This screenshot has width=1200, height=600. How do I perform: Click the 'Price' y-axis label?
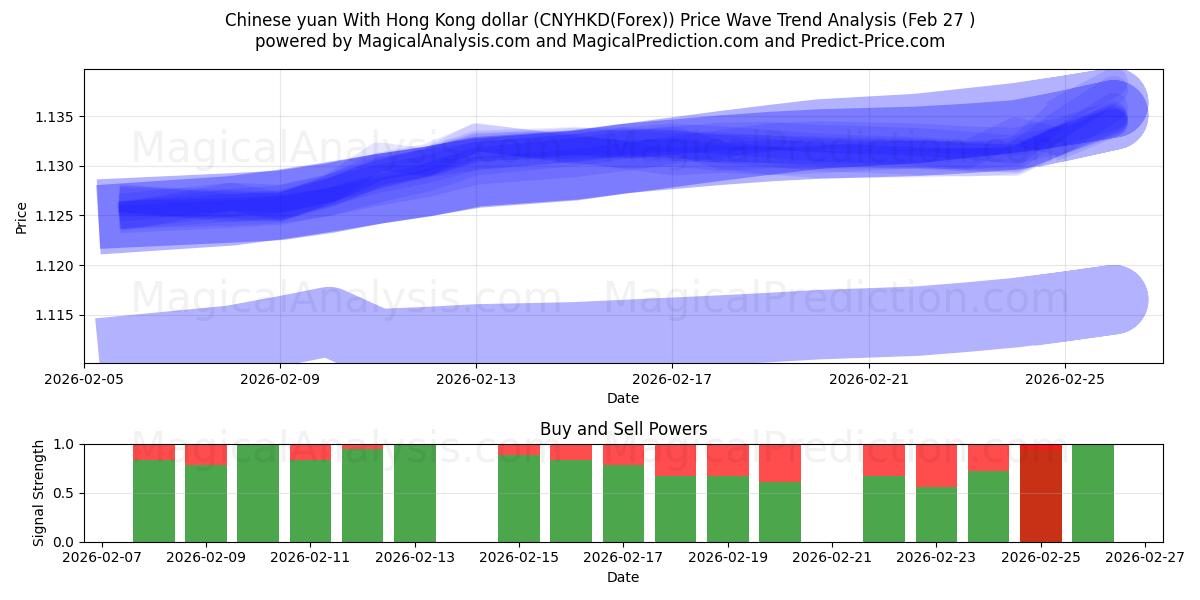22,216
